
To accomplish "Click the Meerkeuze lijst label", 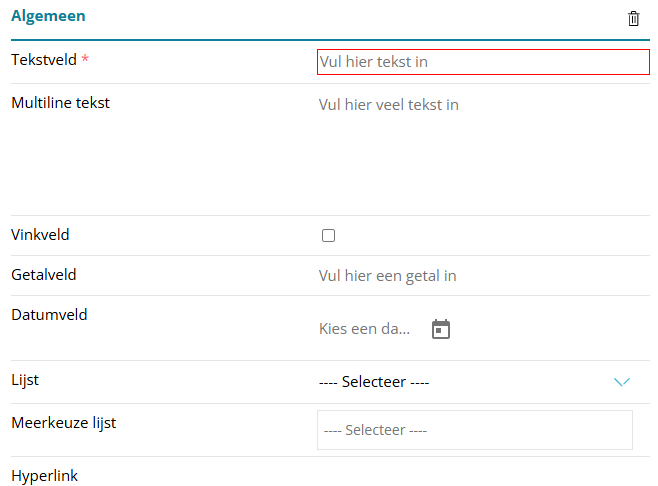I will 64,423.
